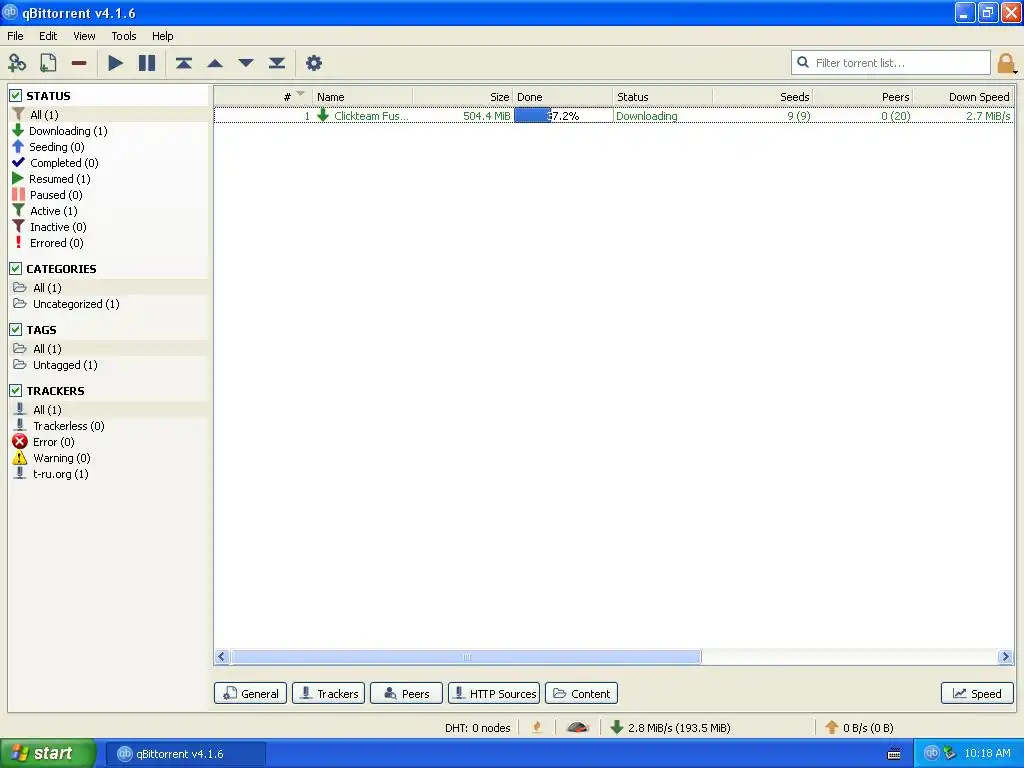Click the search magnifier icon in filter box
The height and width of the screenshot is (768, 1024).
[x=803, y=62]
